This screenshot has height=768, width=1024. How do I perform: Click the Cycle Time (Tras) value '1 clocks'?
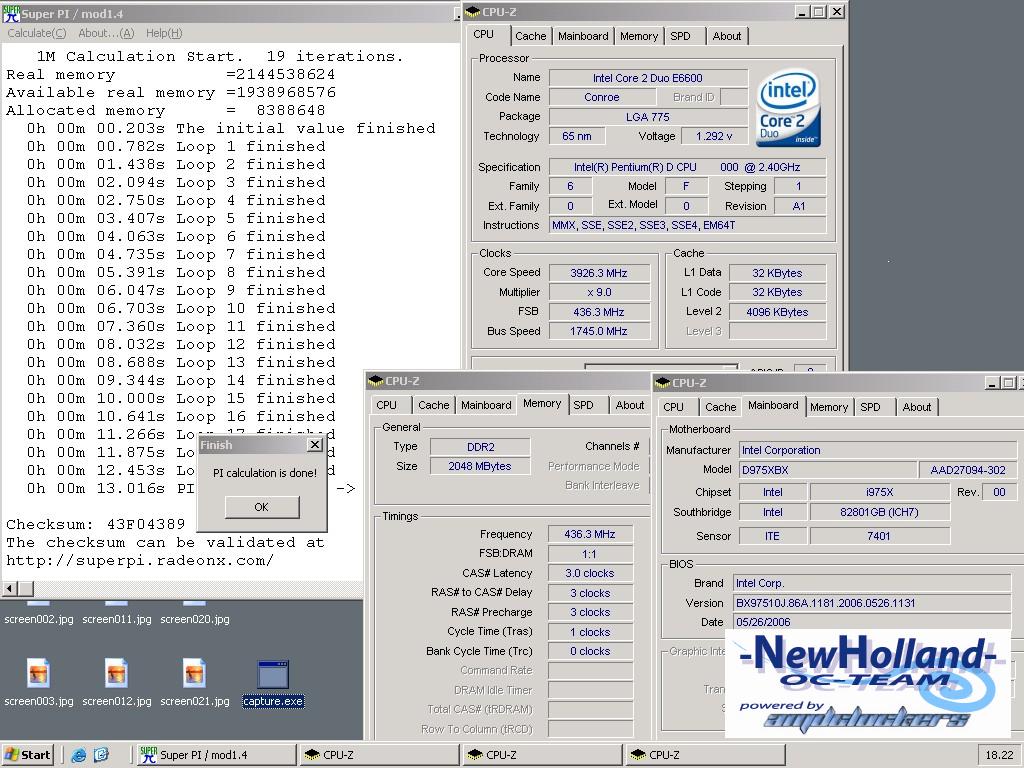[x=590, y=632]
